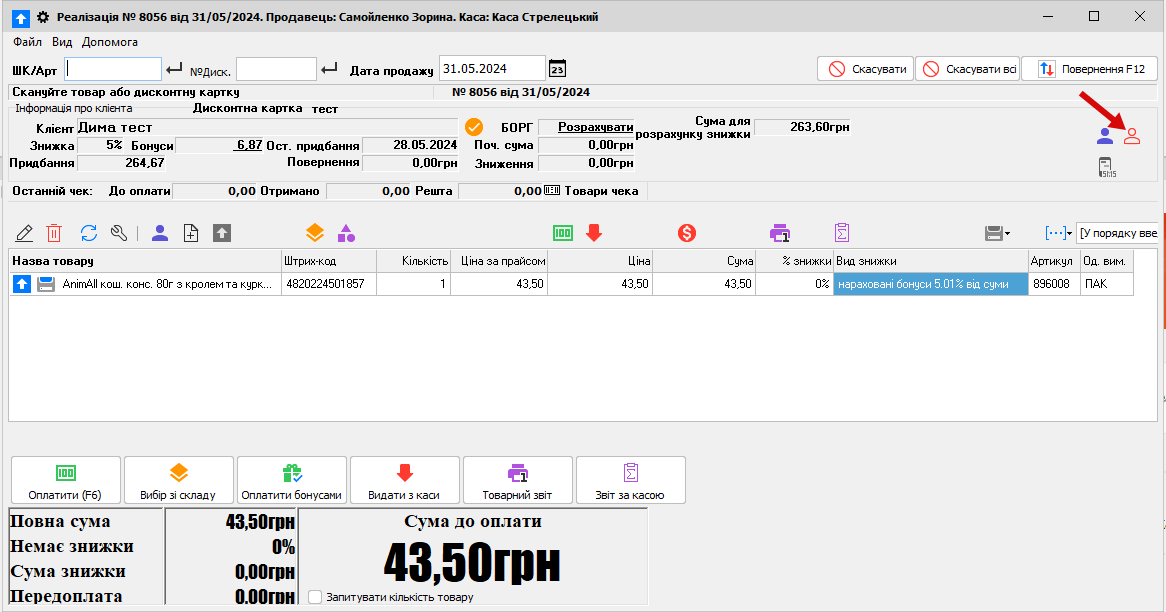This screenshot has height=612, width=1166.
Task: Click the red outlined user icon
Action: [1132, 136]
